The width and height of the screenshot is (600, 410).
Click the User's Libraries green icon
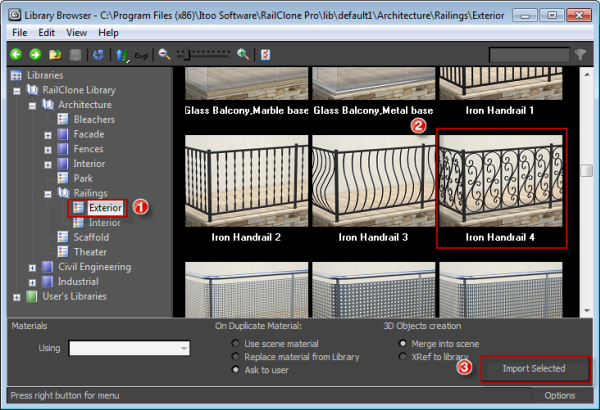point(32,296)
